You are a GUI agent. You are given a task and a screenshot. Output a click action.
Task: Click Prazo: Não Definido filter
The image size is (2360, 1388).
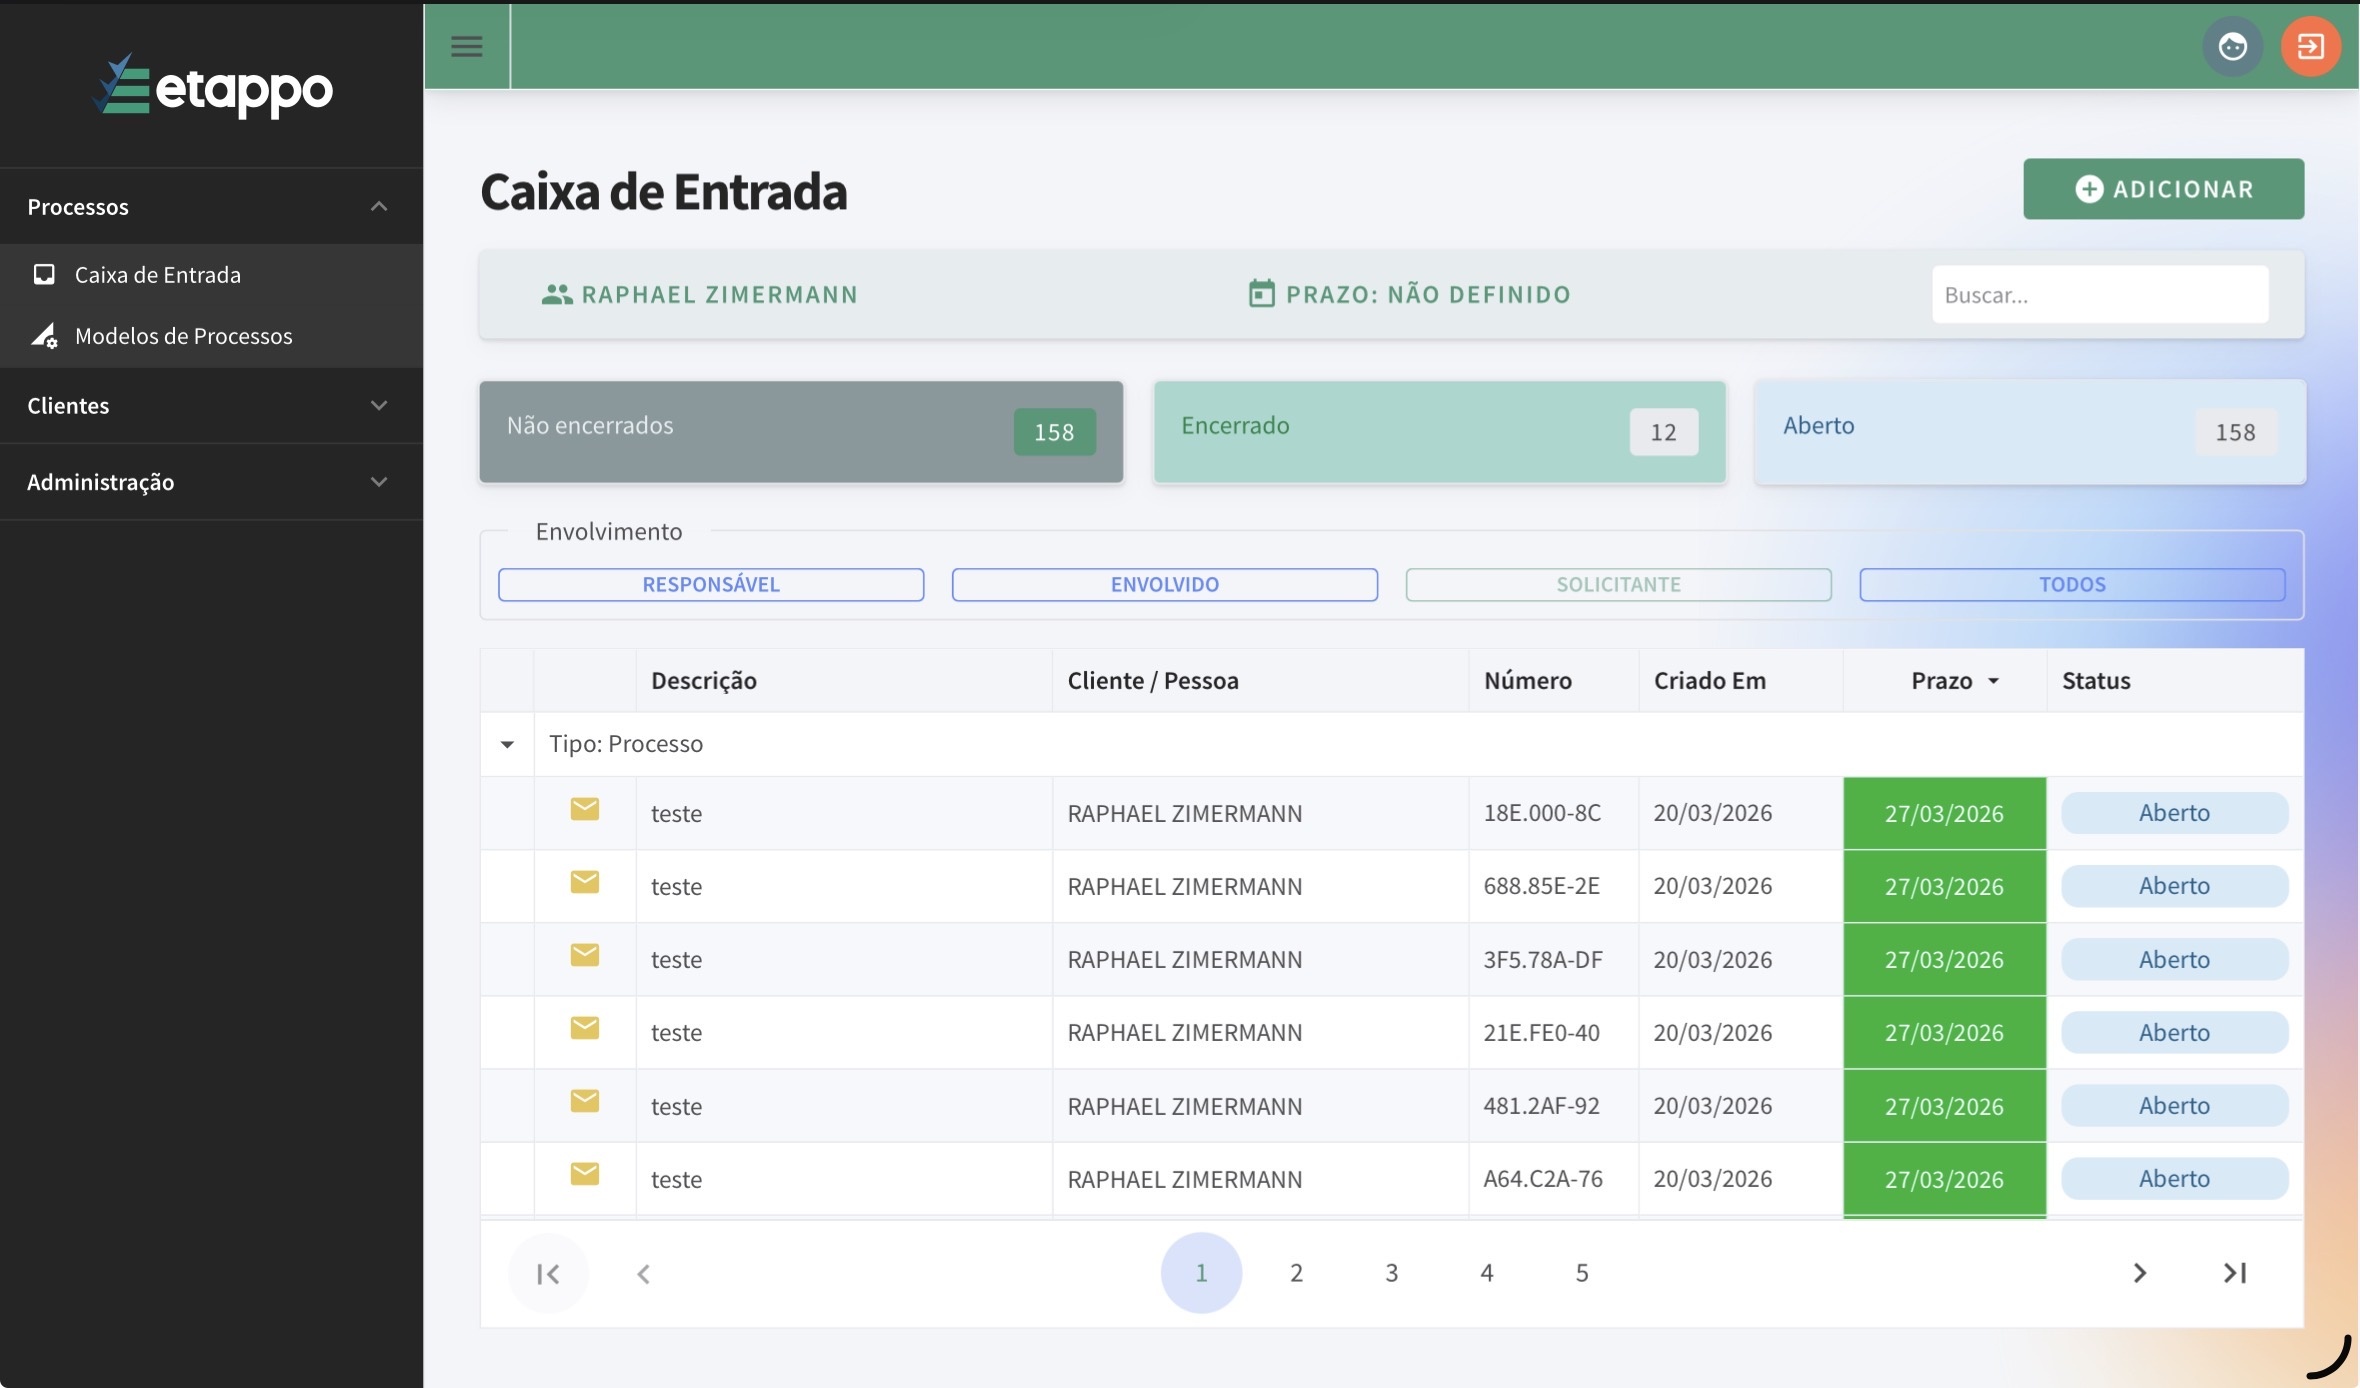tap(1410, 295)
